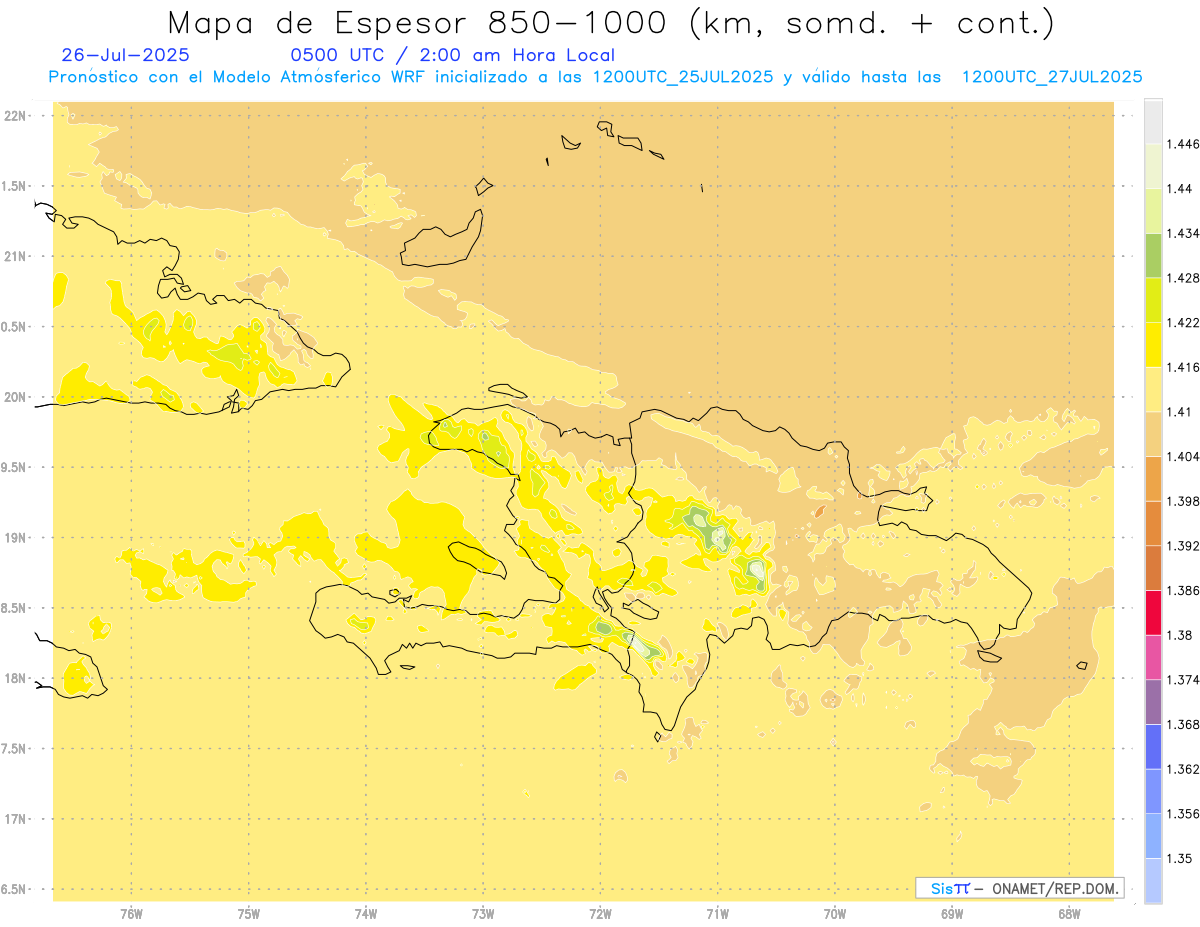Click the '72W' longitude label
The height and width of the screenshot is (927, 1200).
pyautogui.click(x=601, y=916)
